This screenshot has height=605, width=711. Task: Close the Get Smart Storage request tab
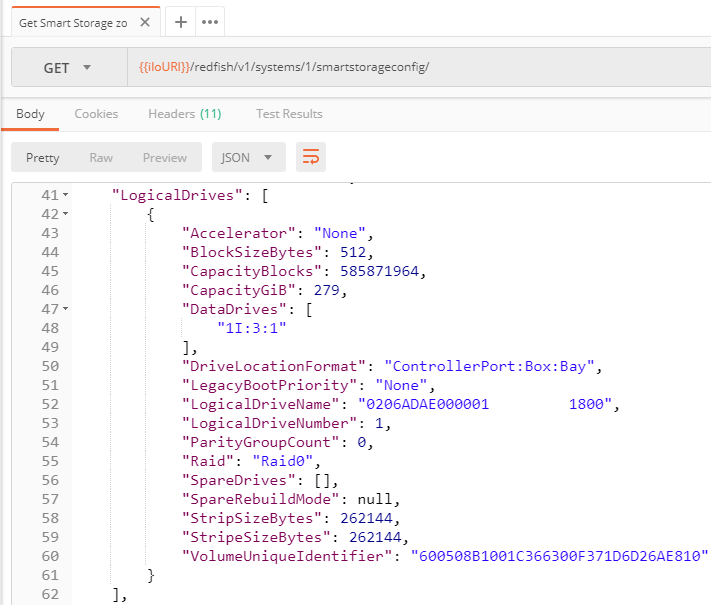coord(145,22)
